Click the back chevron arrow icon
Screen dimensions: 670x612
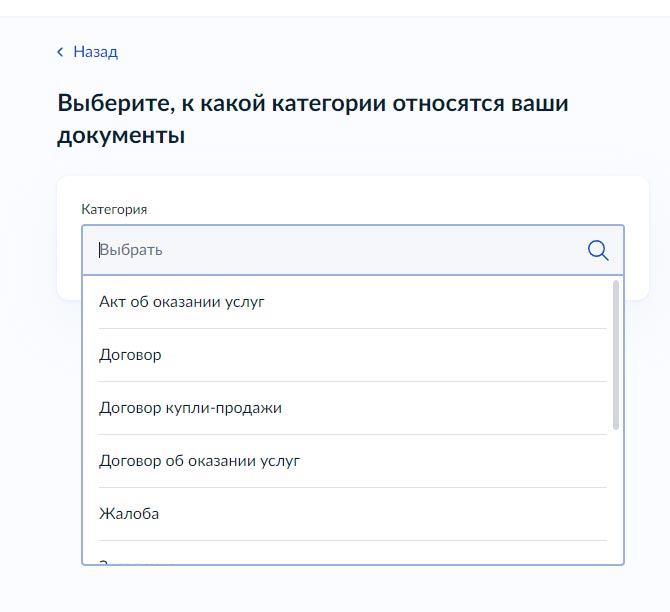pos(60,52)
